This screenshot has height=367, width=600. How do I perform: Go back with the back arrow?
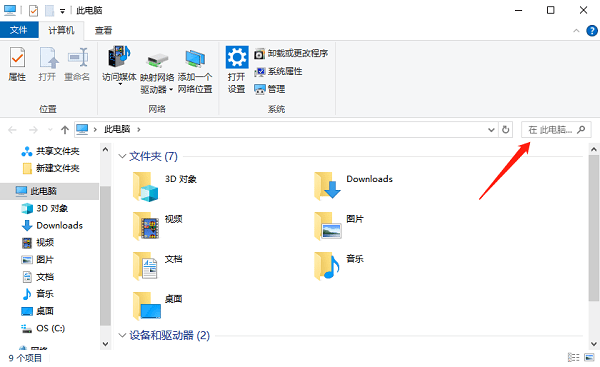coord(12,130)
